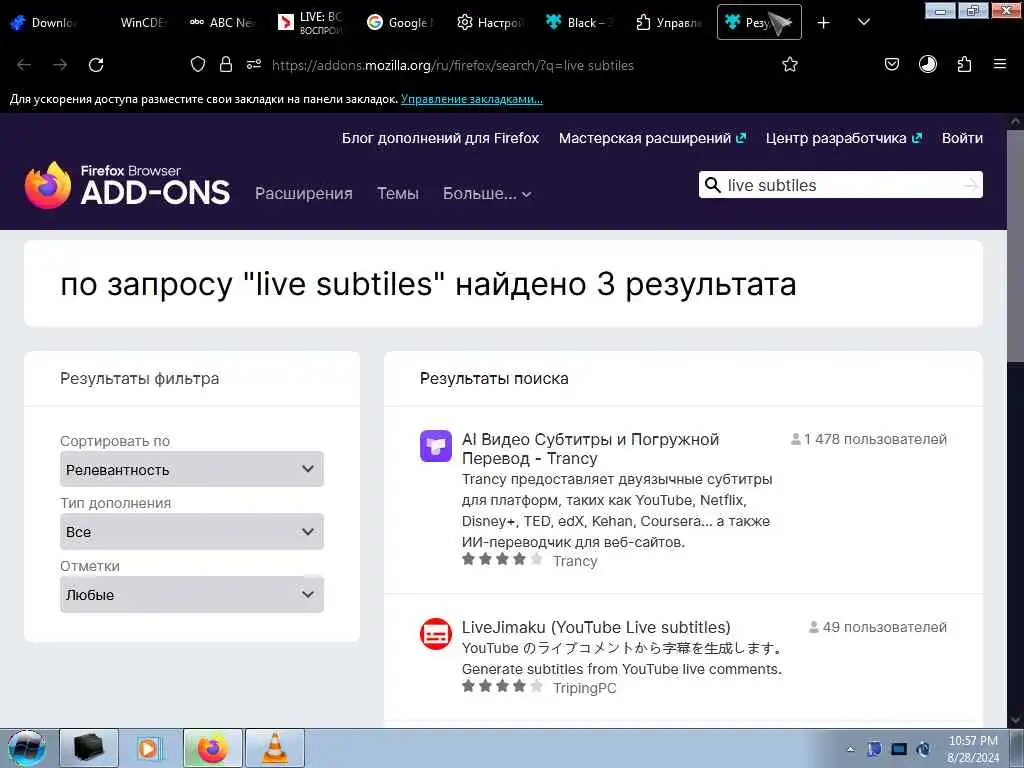Go back with the browser back arrow
Viewport: 1024px width, 768px height.
click(x=24, y=65)
